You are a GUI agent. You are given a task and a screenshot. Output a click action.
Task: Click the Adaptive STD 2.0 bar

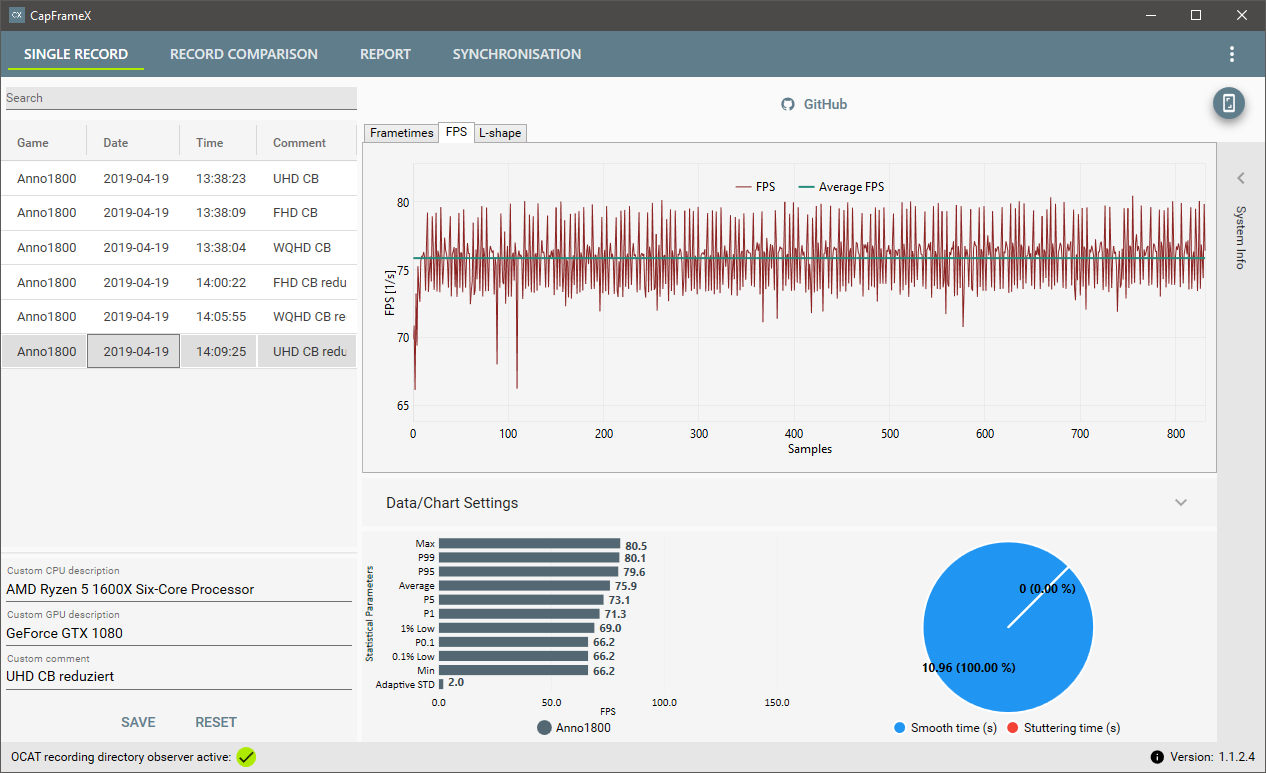click(441, 684)
